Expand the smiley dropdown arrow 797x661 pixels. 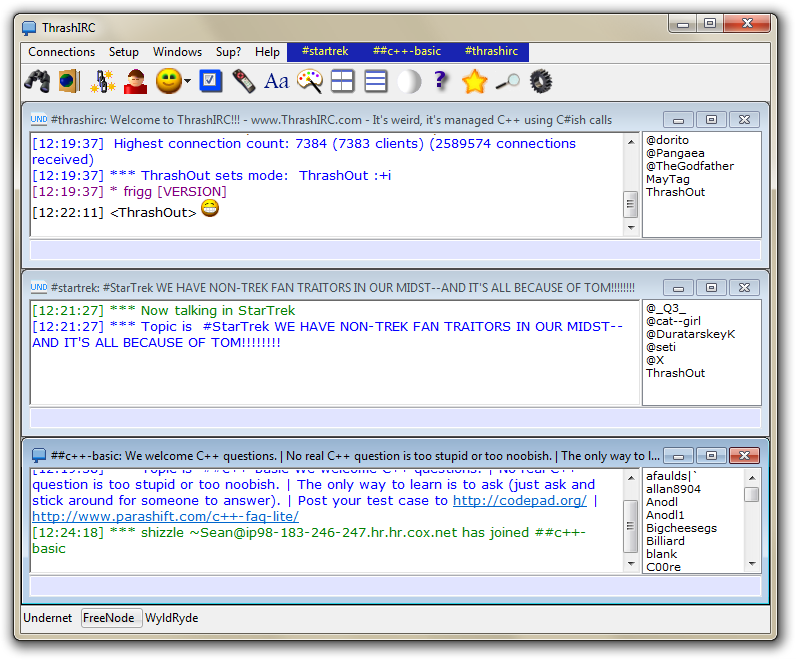(188, 81)
